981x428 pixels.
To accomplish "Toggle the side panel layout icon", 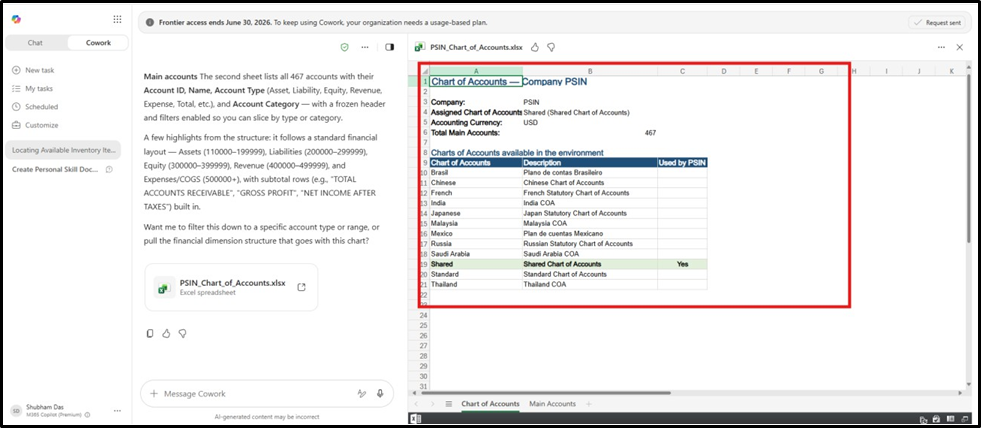I will pos(390,47).
